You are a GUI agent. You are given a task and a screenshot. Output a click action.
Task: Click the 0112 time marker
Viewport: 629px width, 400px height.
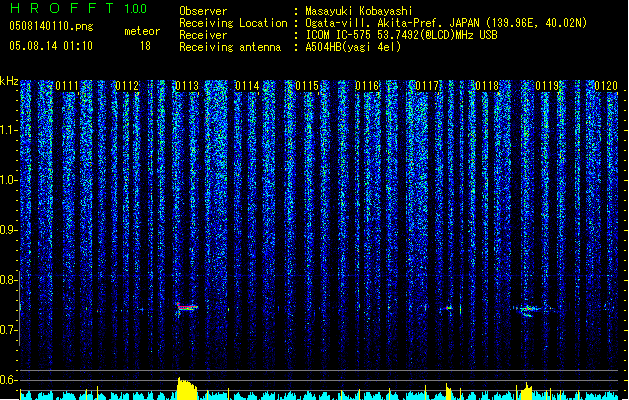tap(127, 86)
